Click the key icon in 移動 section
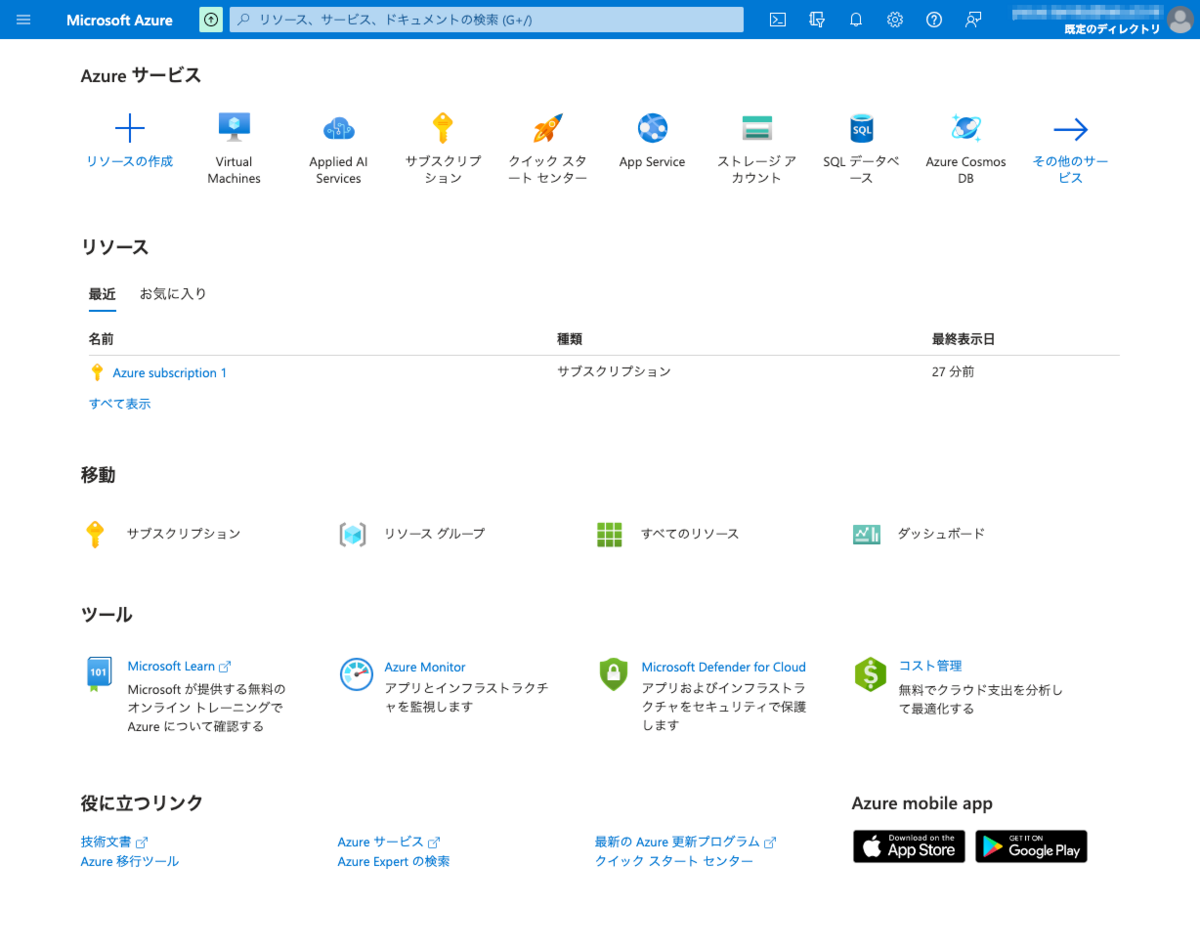The height and width of the screenshot is (951, 1200). click(95, 534)
